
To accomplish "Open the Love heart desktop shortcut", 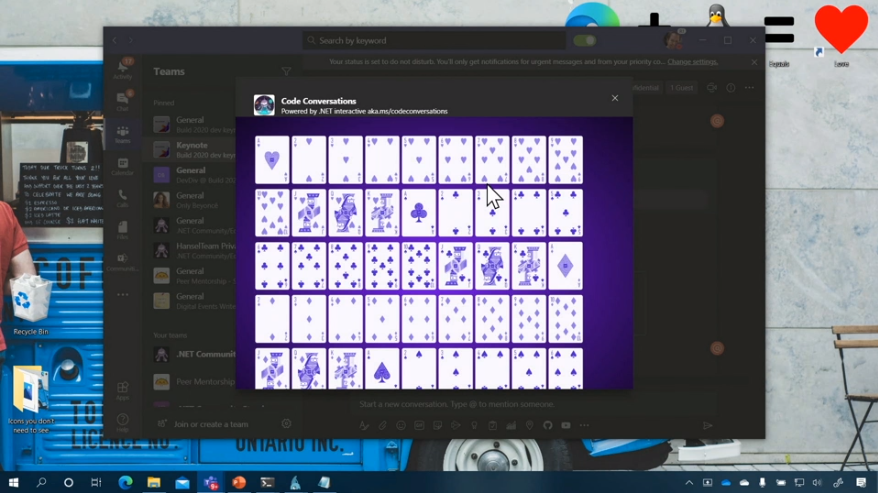I will [841, 35].
